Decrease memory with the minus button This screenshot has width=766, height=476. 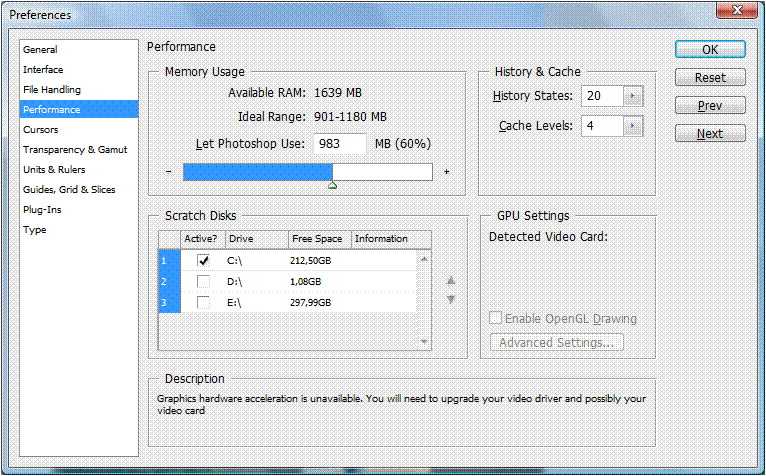[x=169, y=172]
